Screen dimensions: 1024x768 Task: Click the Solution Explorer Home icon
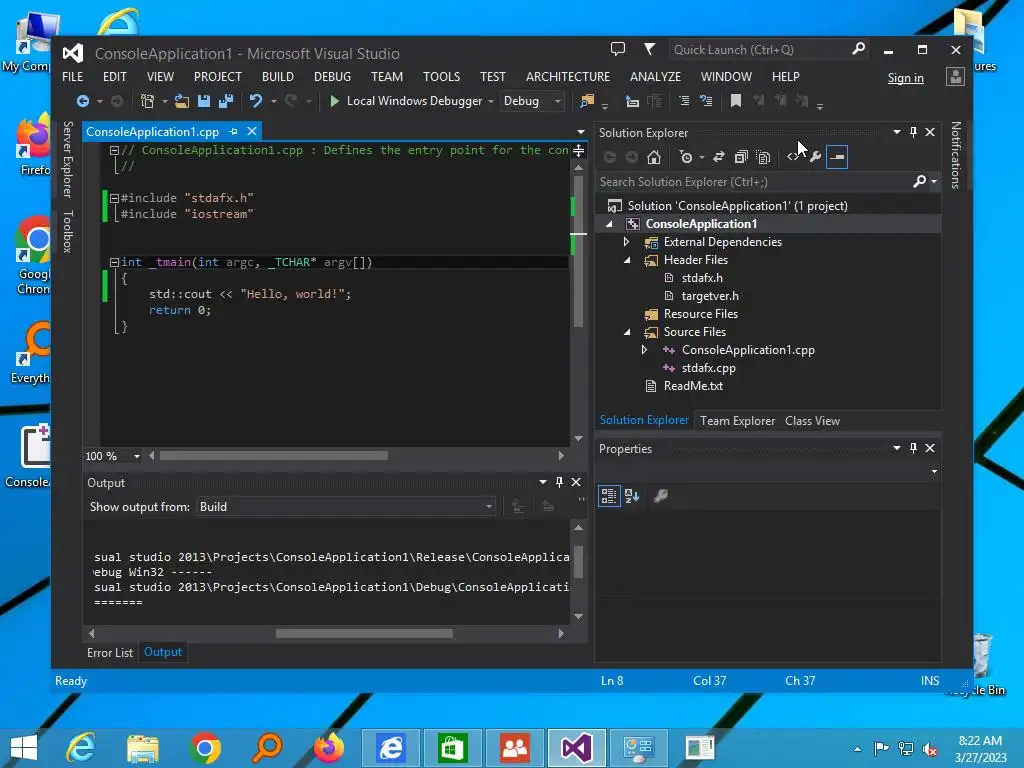coord(654,157)
